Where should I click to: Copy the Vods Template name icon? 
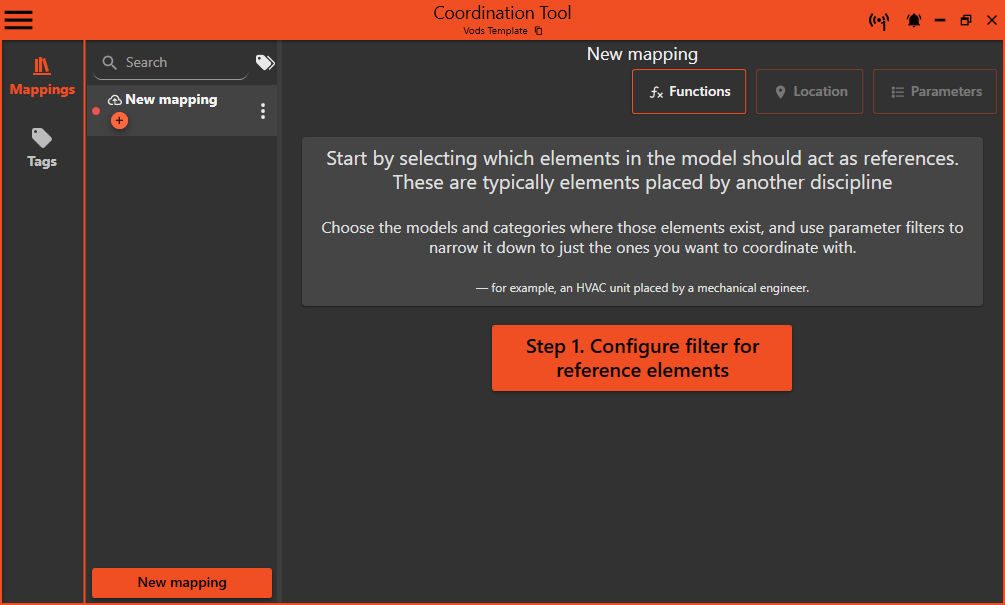pos(539,31)
